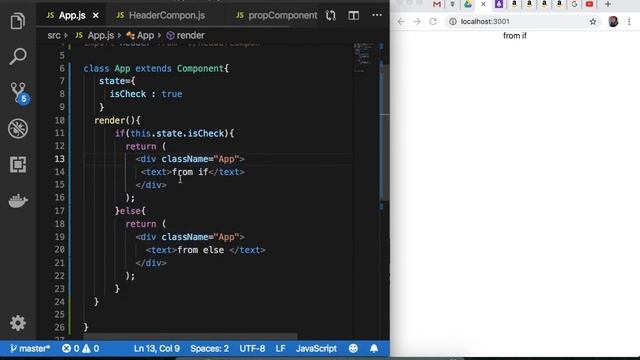Image resolution: width=640 pixels, height=360 pixels.
Task: Click Open Changes compare icon in editor toolbar
Action: [x=331, y=16]
